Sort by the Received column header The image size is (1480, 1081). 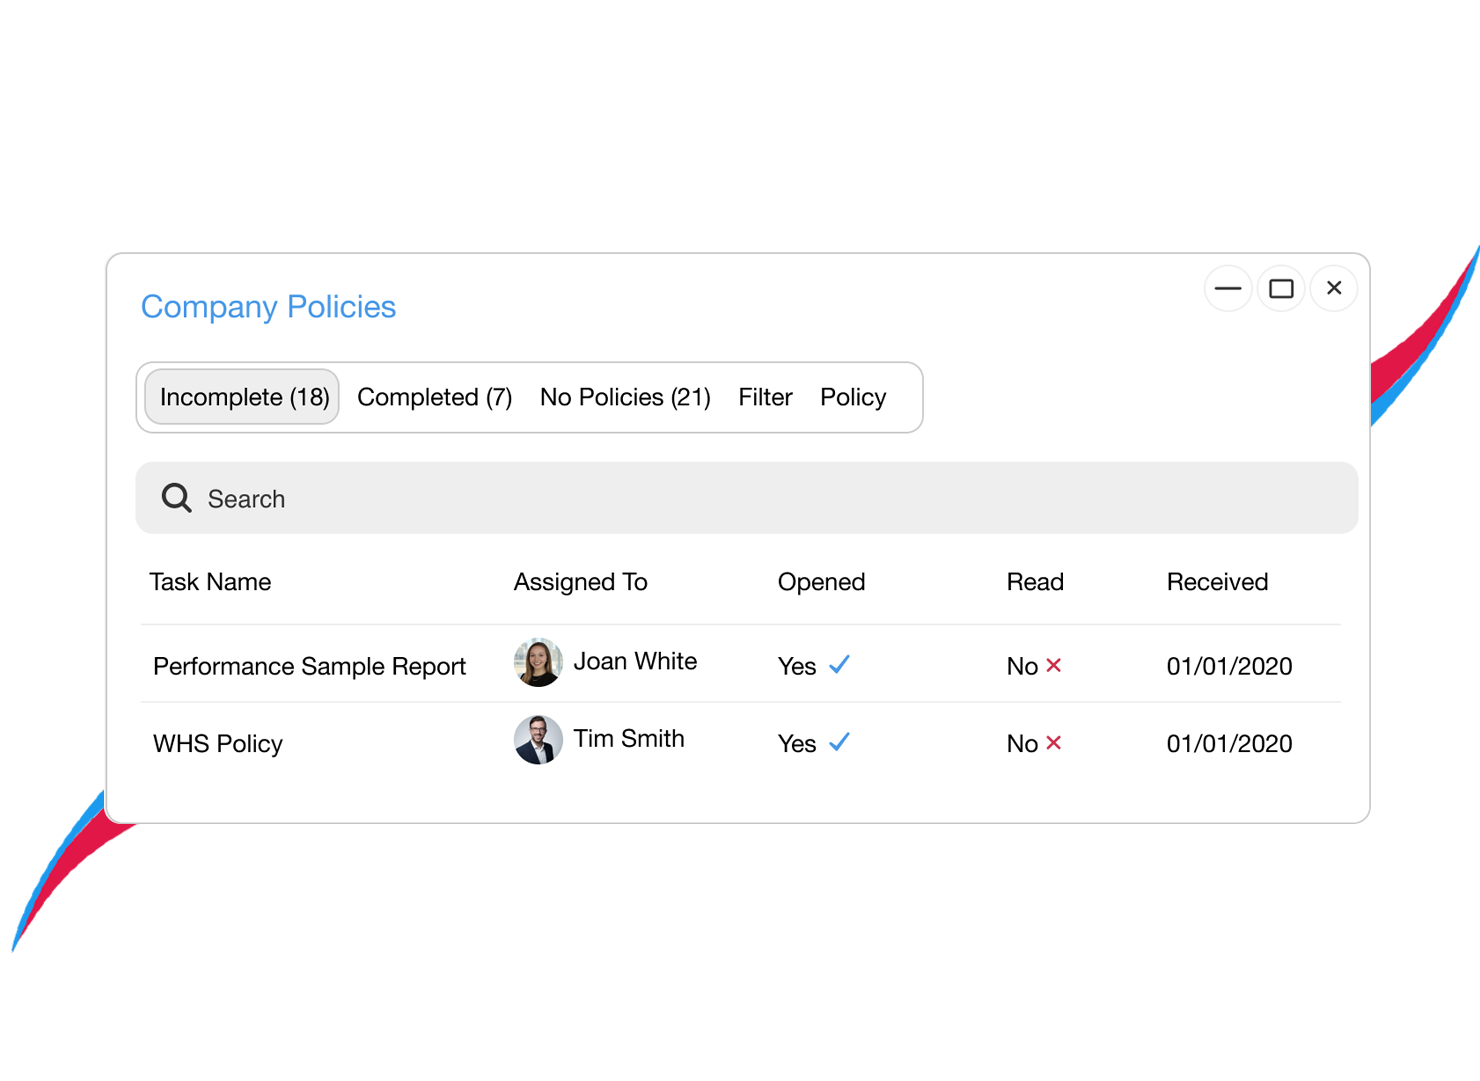(1217, 582)
